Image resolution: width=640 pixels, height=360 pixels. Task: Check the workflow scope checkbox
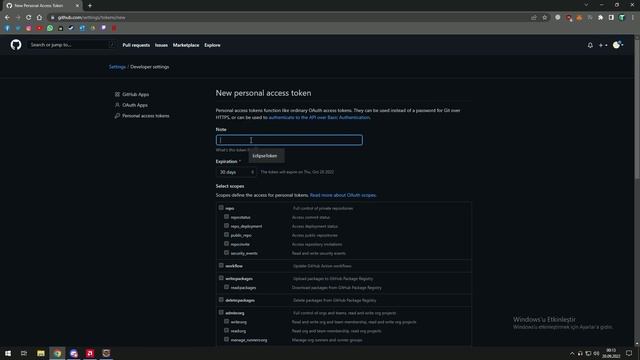pyautogui.click(x=221, y=265)
